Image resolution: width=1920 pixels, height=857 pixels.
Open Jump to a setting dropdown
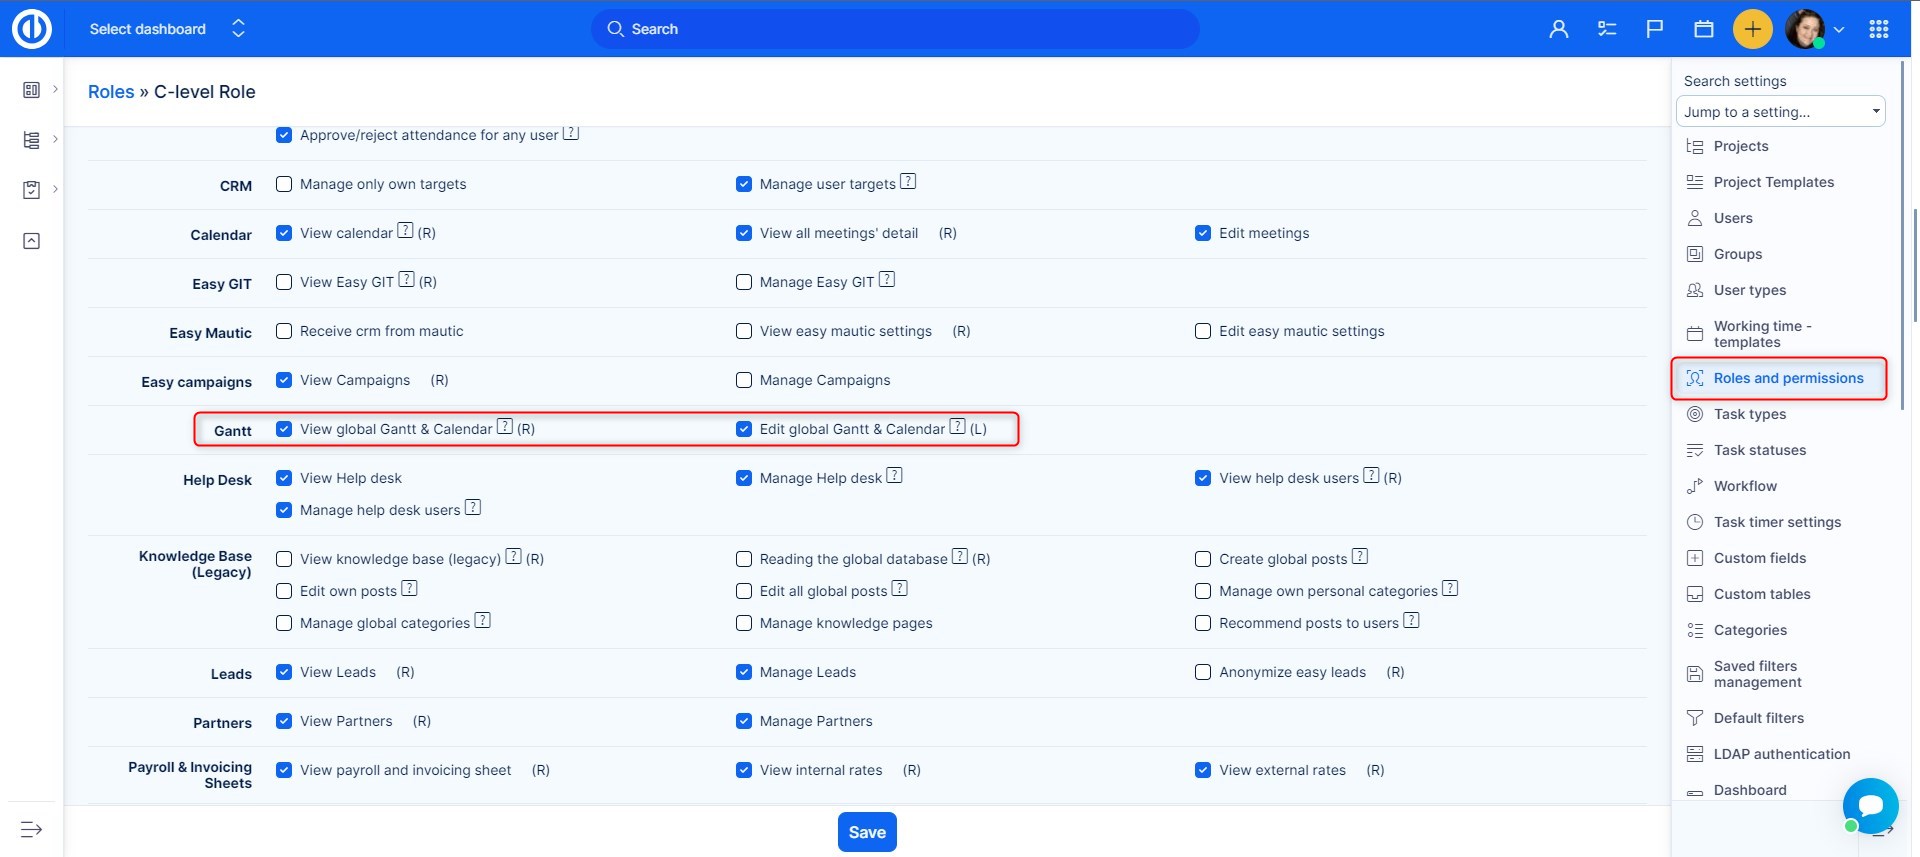[1780, 112]
